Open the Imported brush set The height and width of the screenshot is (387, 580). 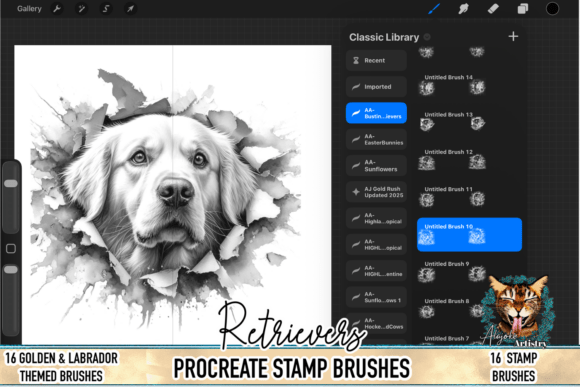[376, 87]
